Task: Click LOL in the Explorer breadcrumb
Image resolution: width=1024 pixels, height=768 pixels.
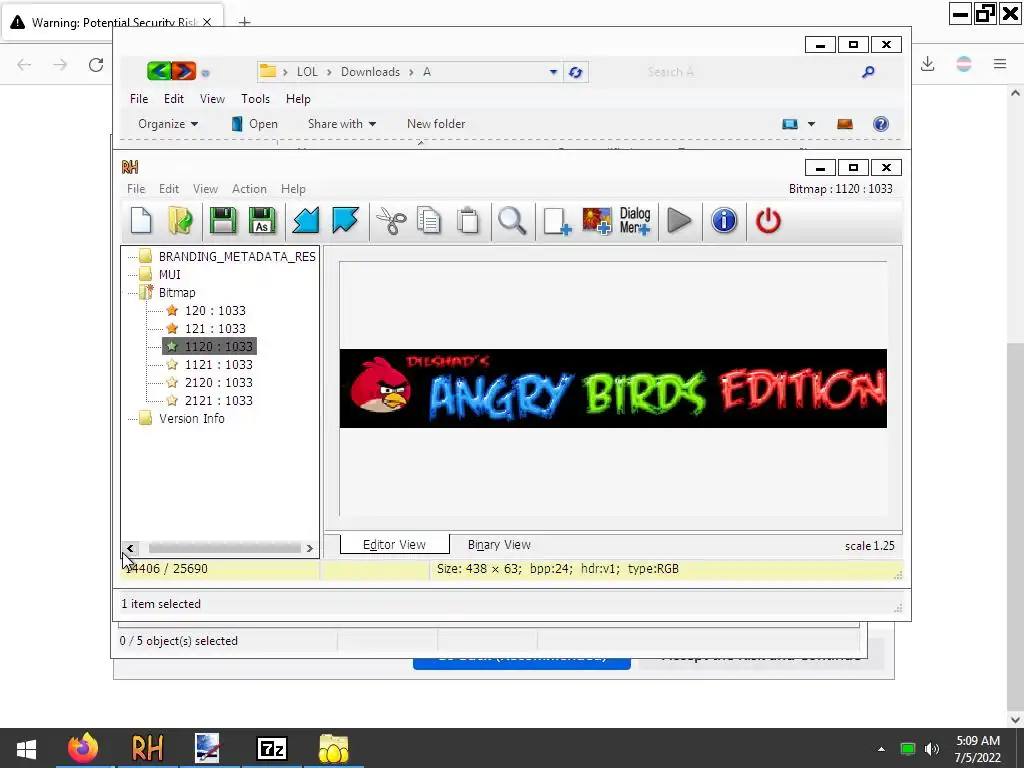Action: tap(307, 72)
